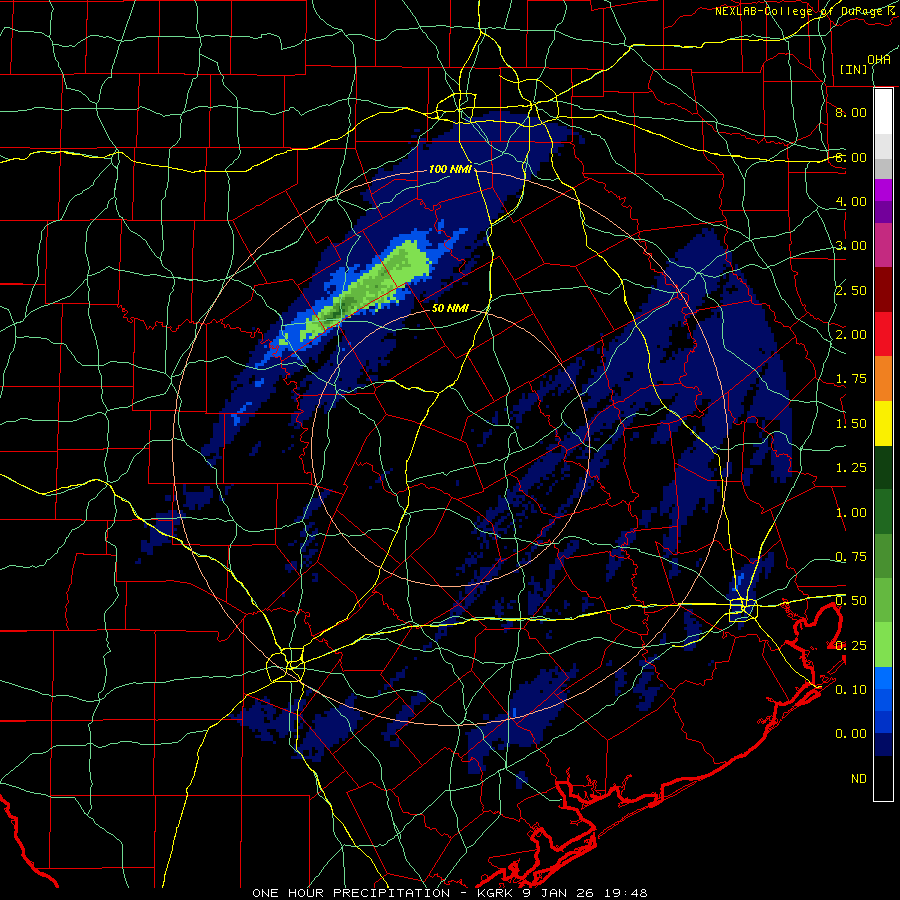Pick the light blue legend swatch at 0.10
Image resolution: width=900 pixels, height=900 pixels.
[883, 678]
